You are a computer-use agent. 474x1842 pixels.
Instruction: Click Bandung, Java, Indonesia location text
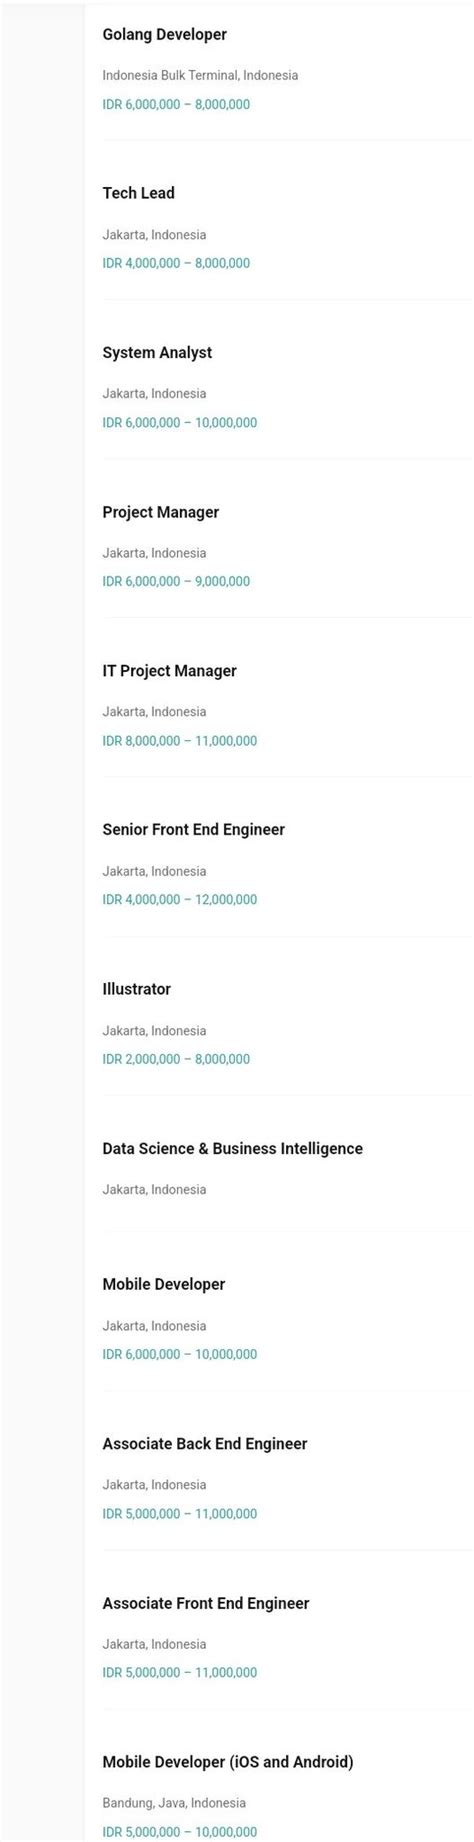173,1803
